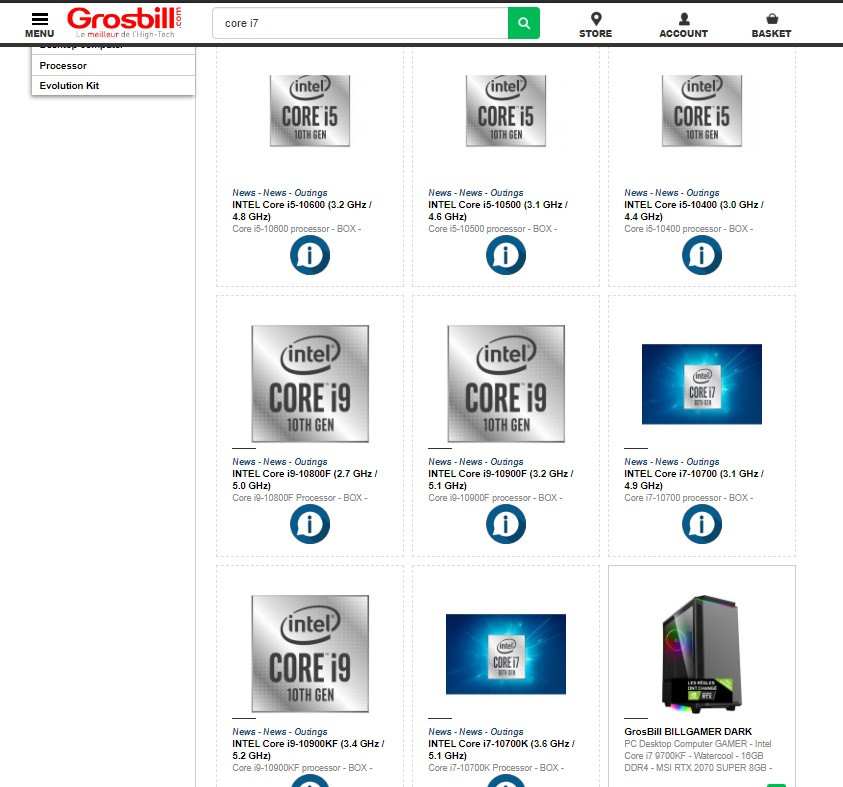Click info icon for Core i5-10400
Screen dimensions: 843x787
point(702,255)
